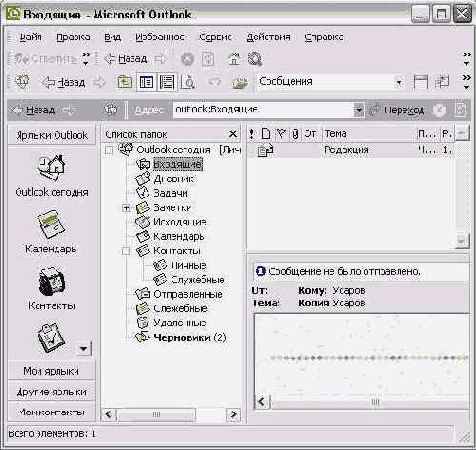Toggle the preview pane view icon
476x450 pixels.
click(167, 82)
